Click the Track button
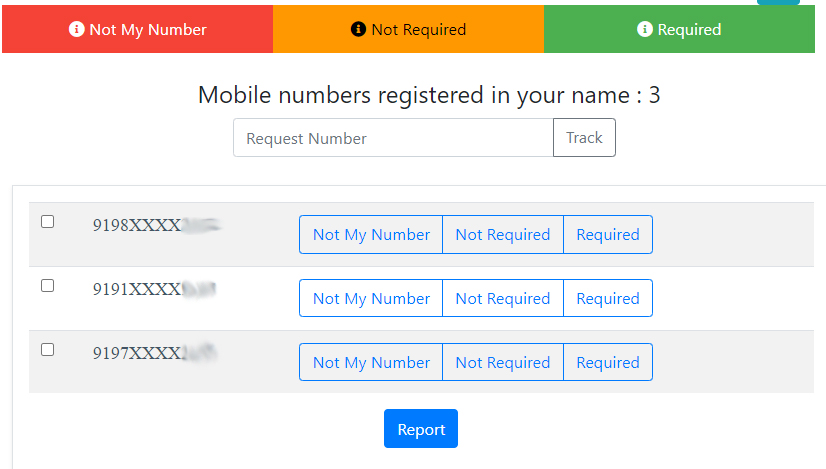Screen dimensions: 826x469 [x=584, y=138]
